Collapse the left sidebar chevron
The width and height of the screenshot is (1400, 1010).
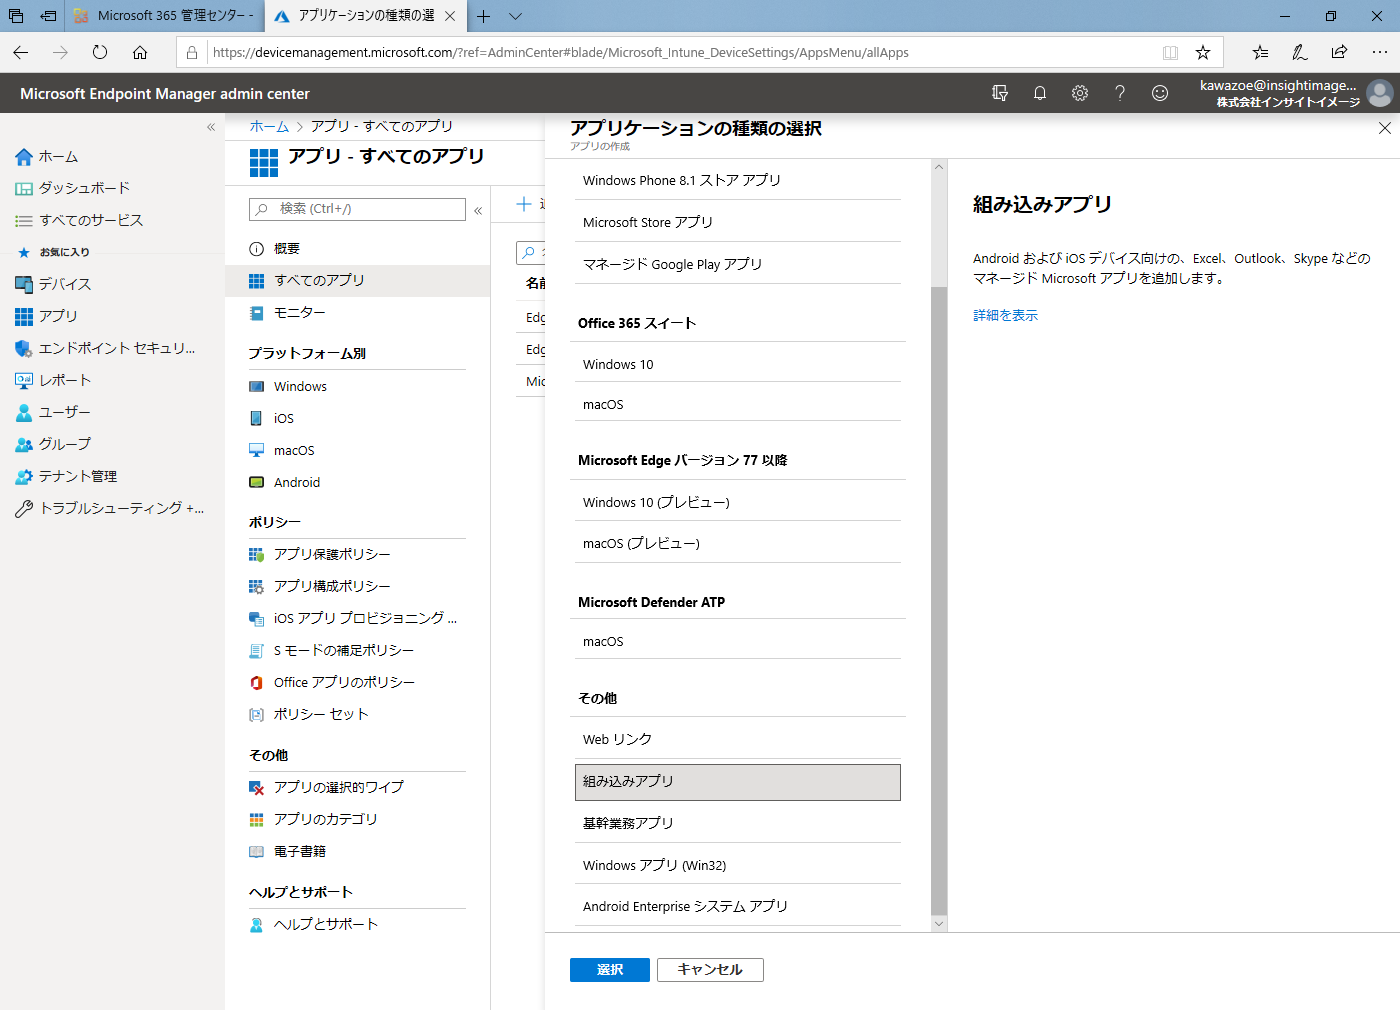click(x=211, y=127)
